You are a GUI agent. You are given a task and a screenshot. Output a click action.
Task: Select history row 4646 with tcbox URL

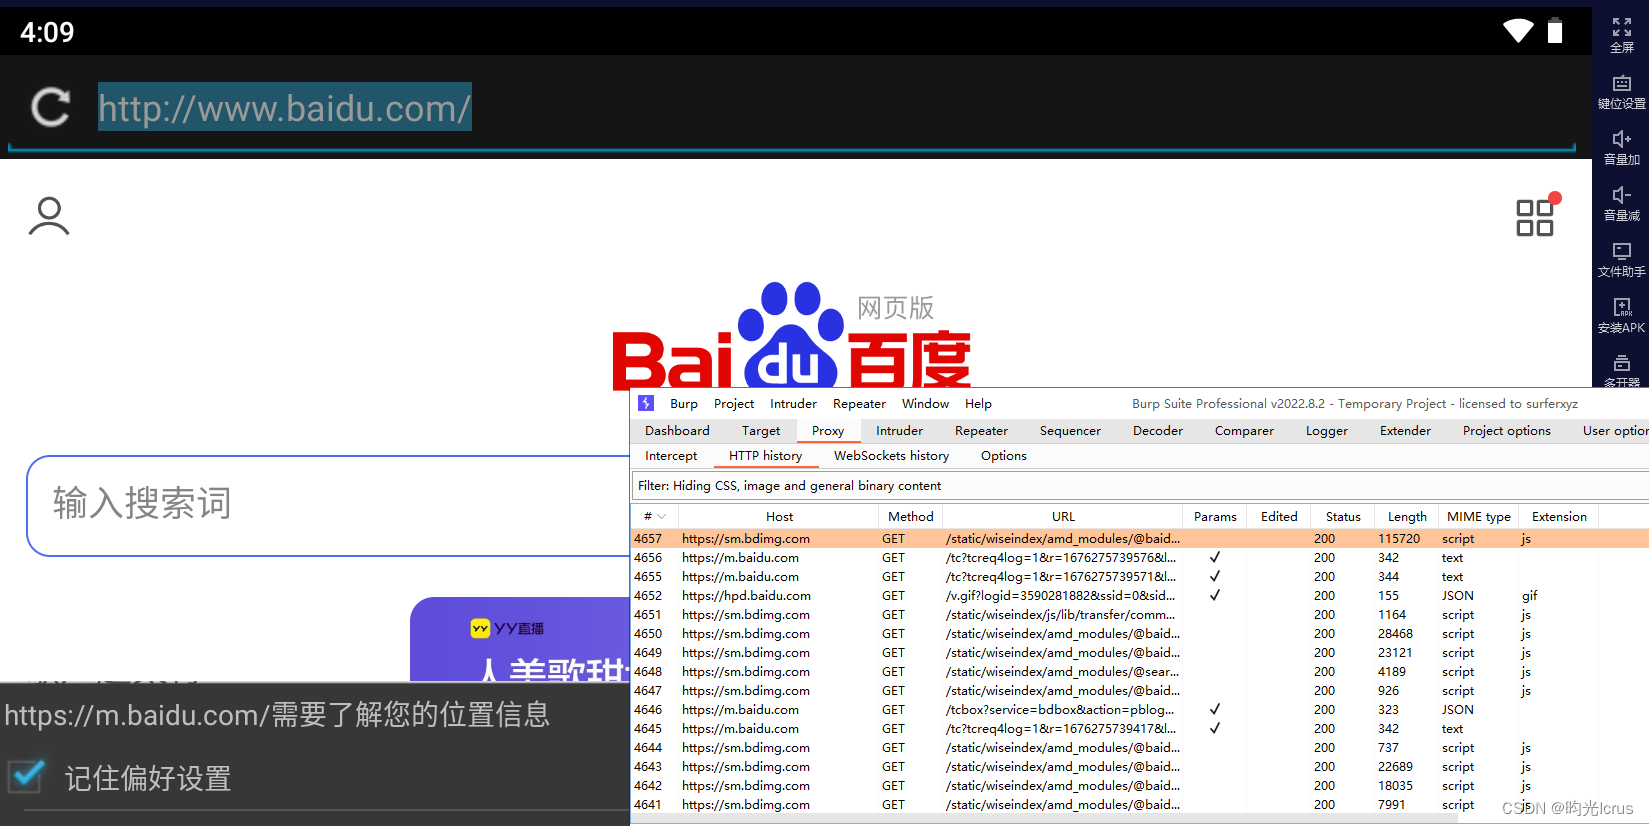point(1140,710)
